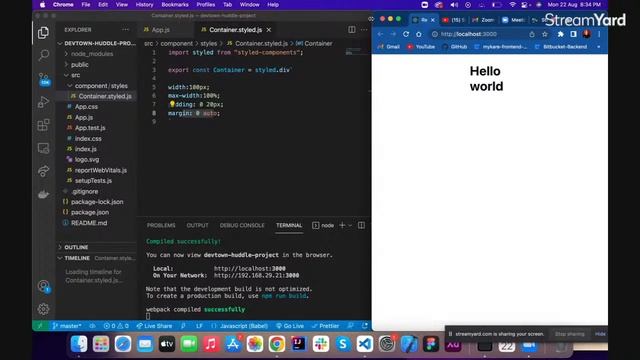The width and height of the screenshot is (640, 360).
Task: Open Chrome bookmarks overflow chevron
Action: (599, 47)
